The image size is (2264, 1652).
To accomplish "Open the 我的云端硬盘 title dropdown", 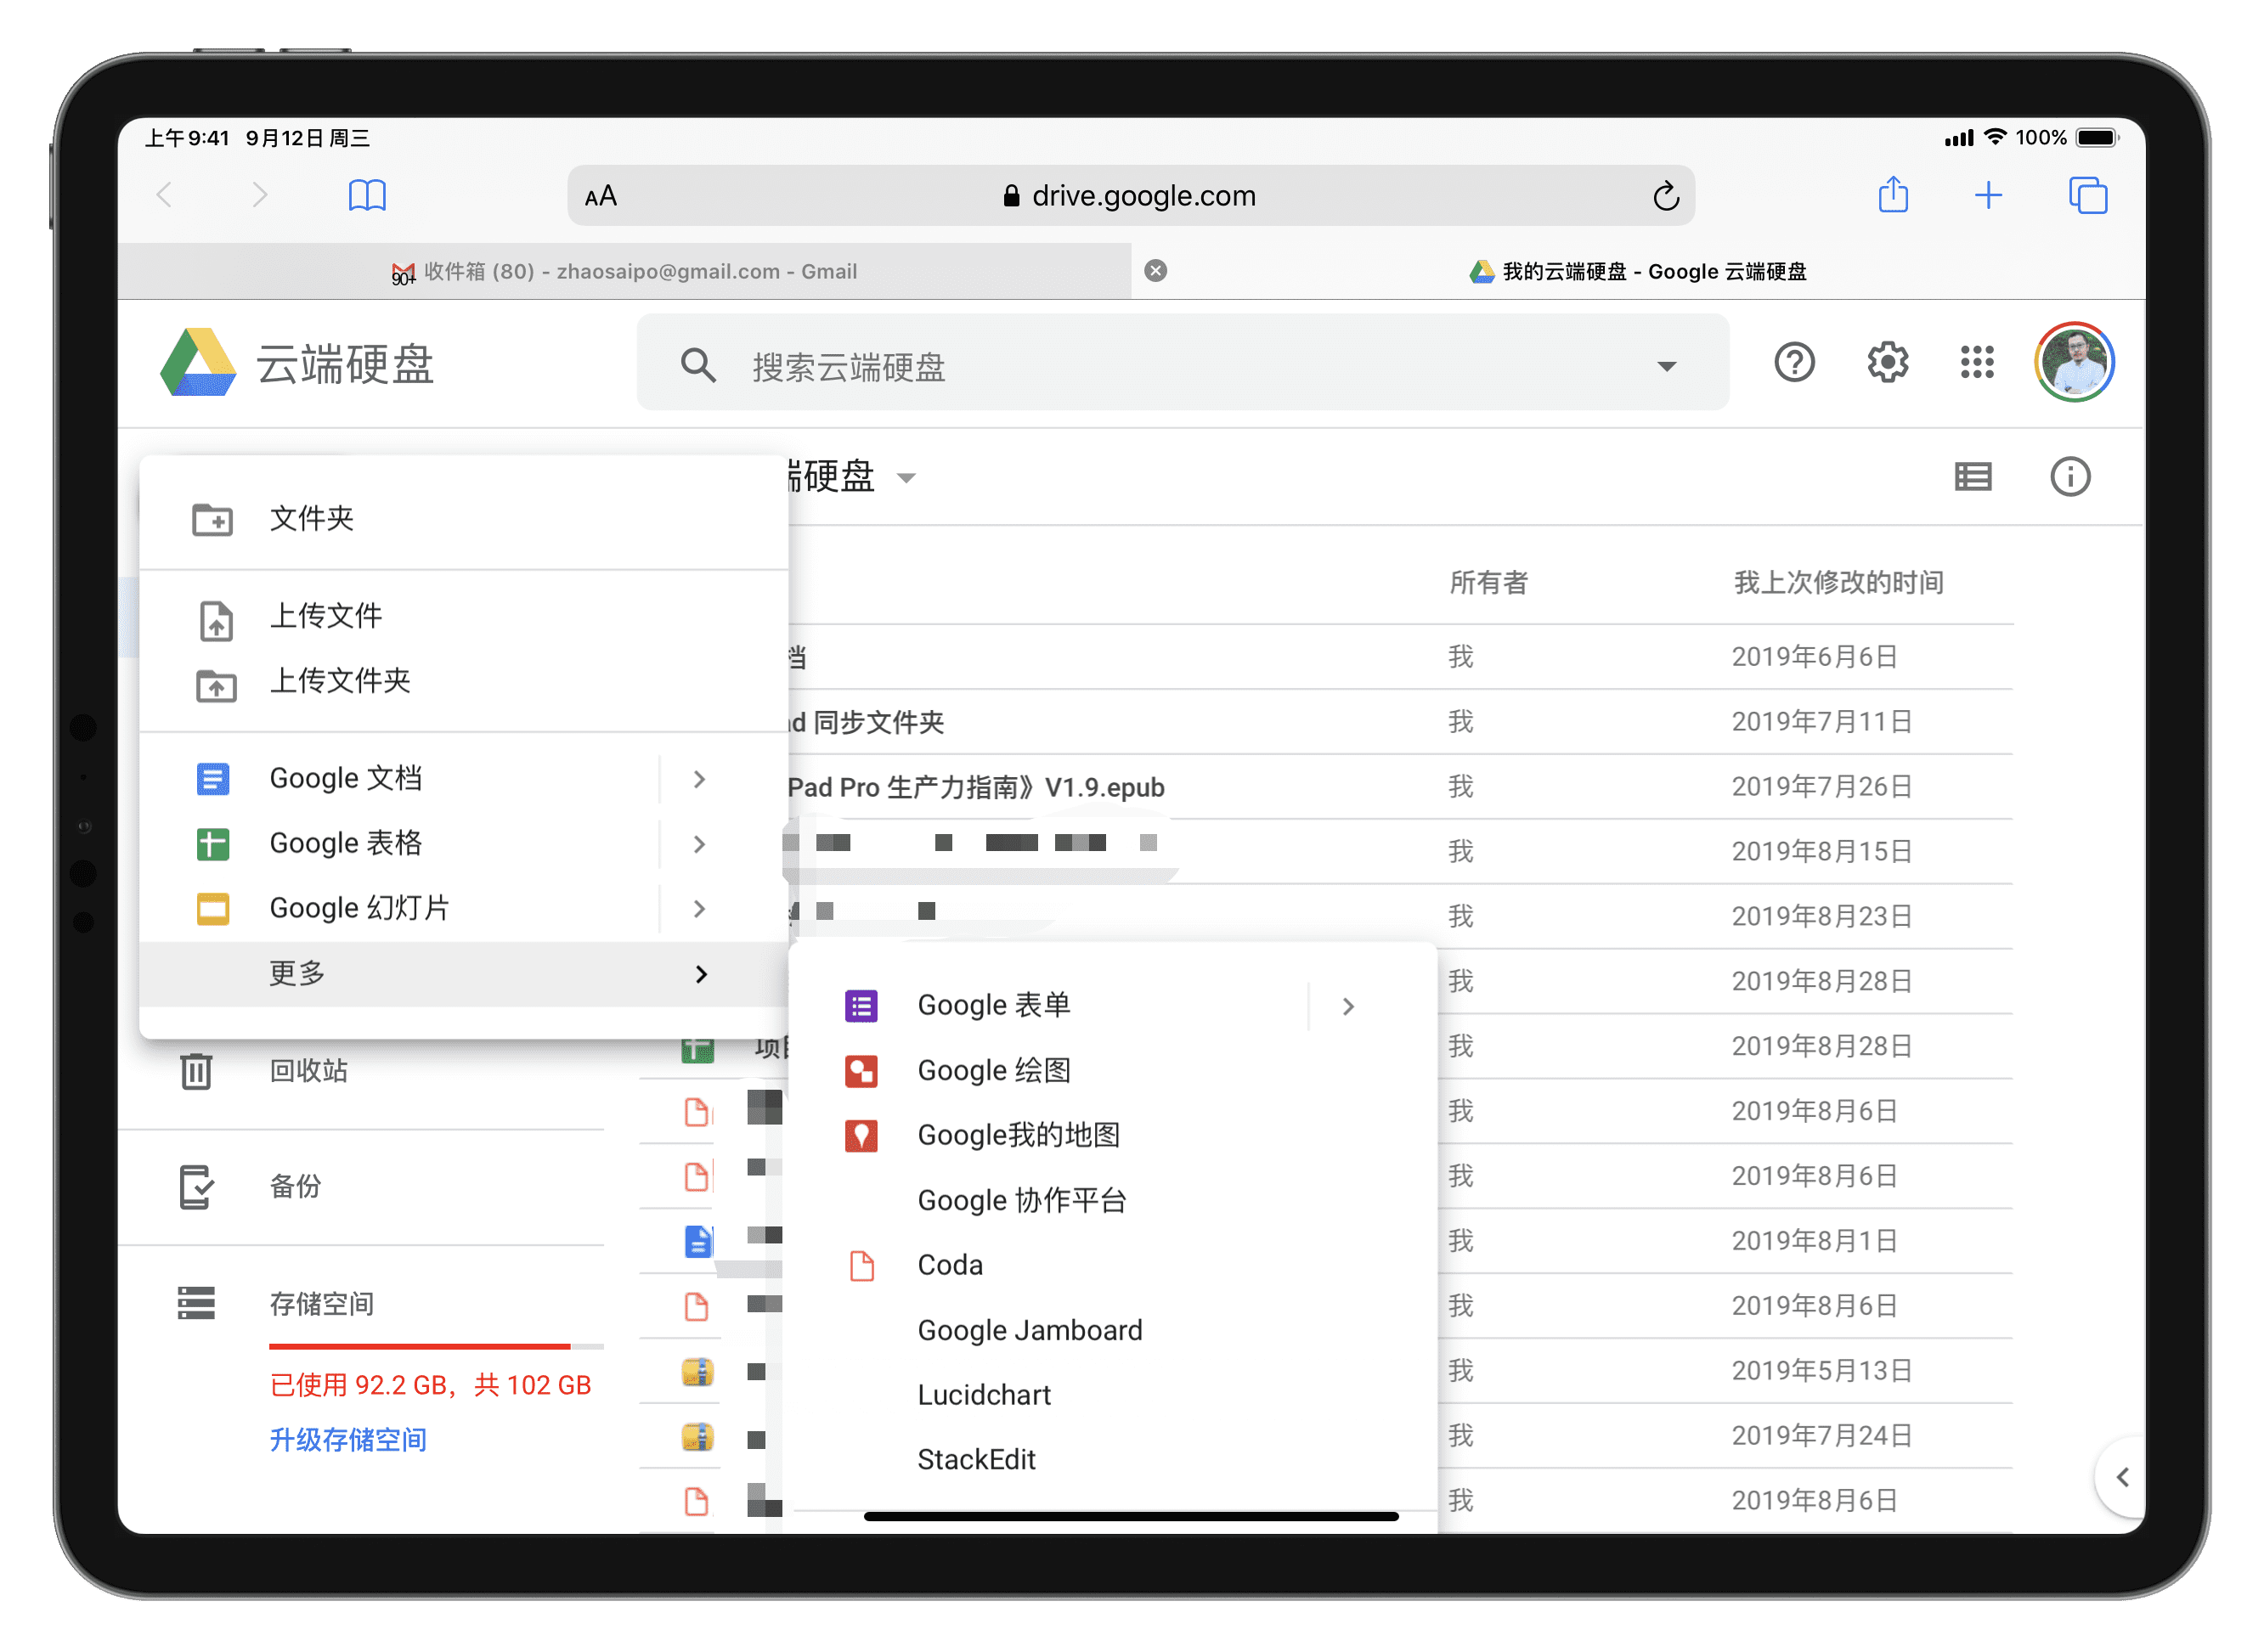I will tap(906, 478).
